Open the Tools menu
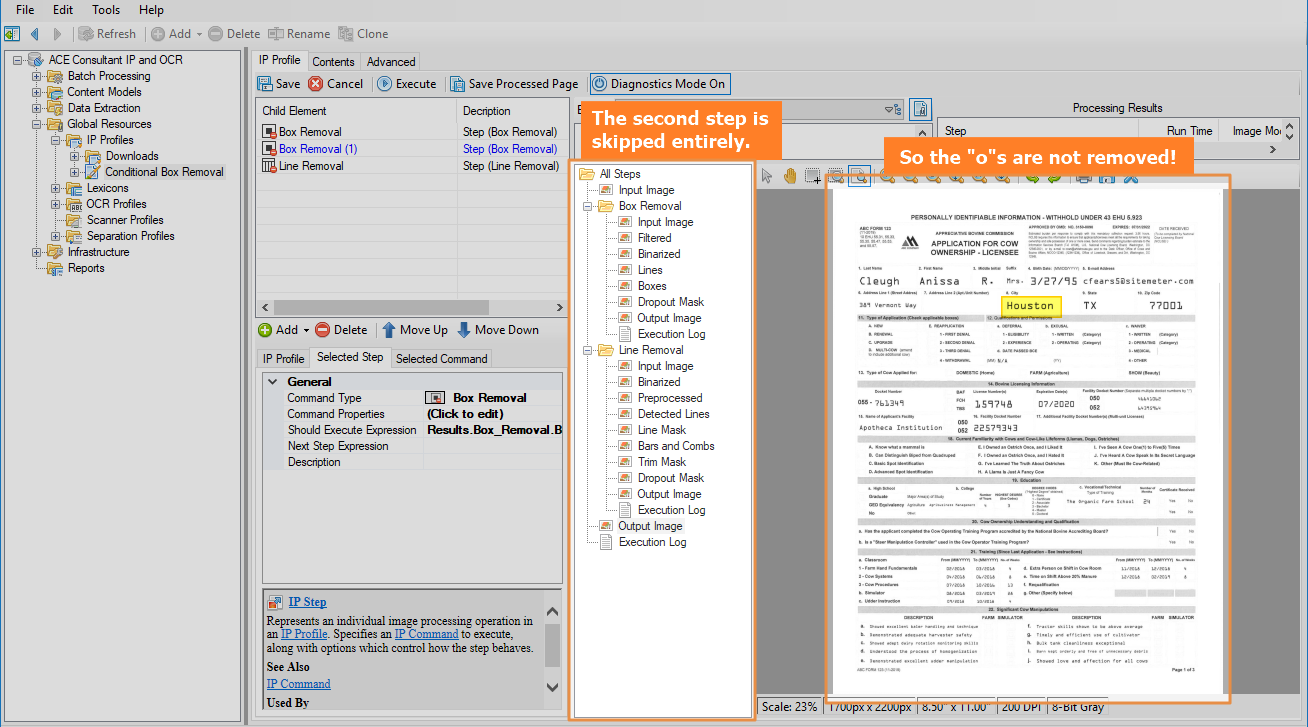 (x=105, y=10)
